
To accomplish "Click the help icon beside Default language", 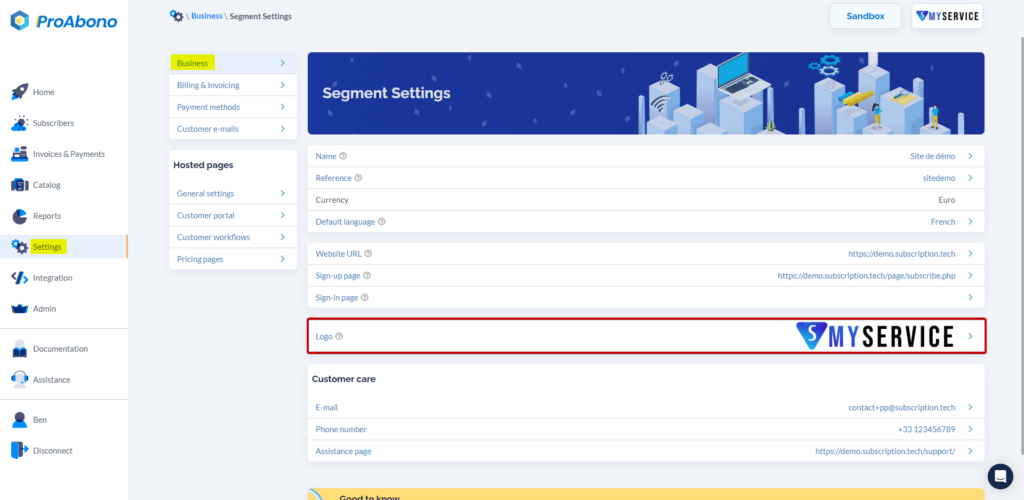I will 381,222.
